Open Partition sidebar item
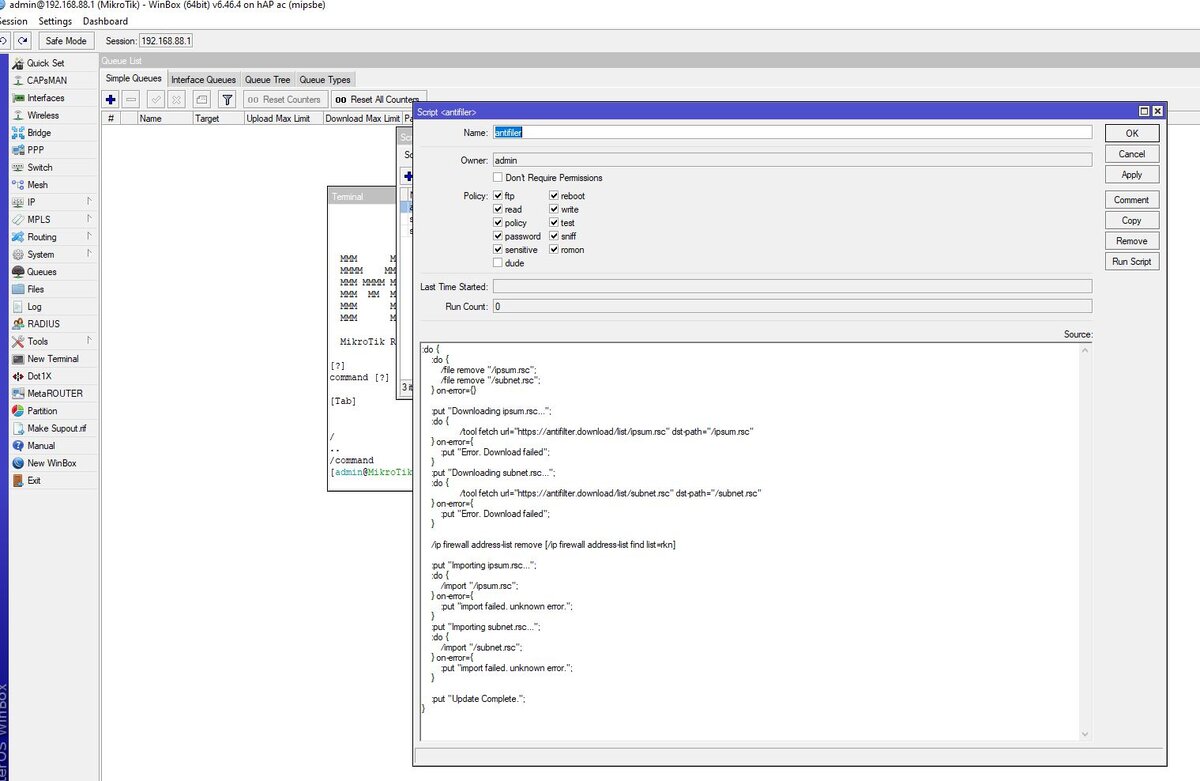 pyautogui.click(x=42, y=411)
